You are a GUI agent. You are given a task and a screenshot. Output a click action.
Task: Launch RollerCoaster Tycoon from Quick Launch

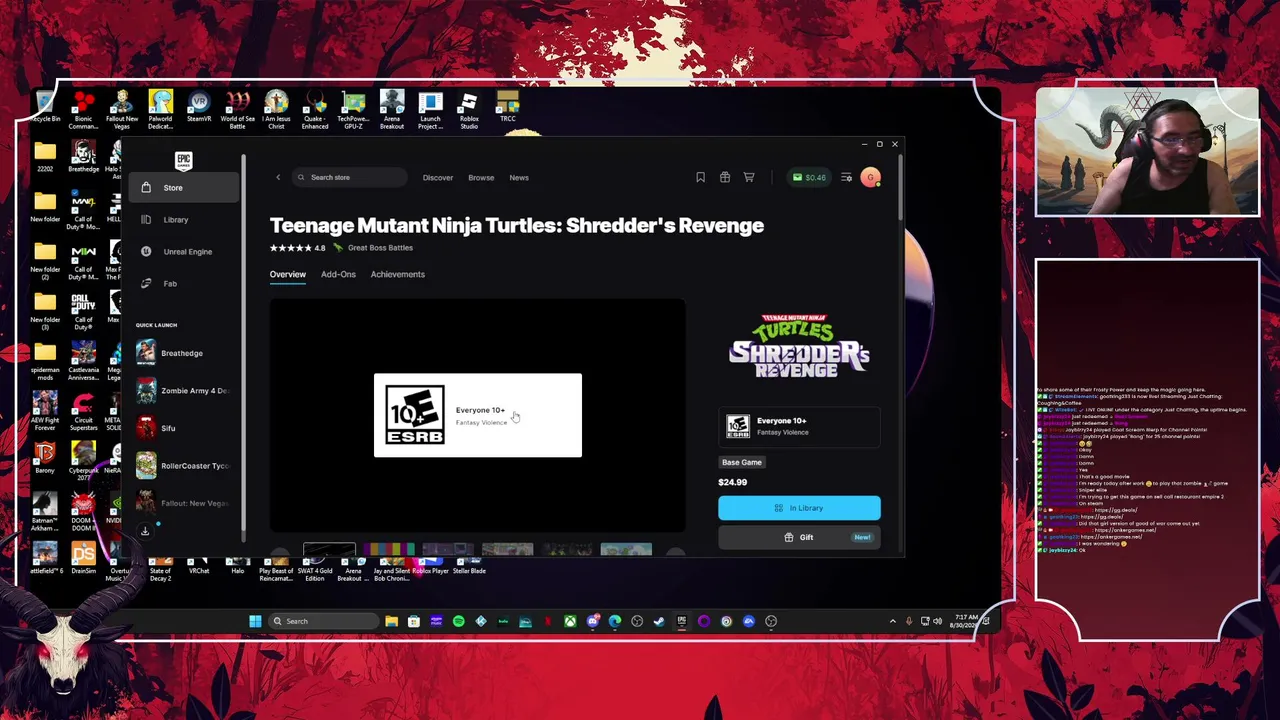pos(184,466)
